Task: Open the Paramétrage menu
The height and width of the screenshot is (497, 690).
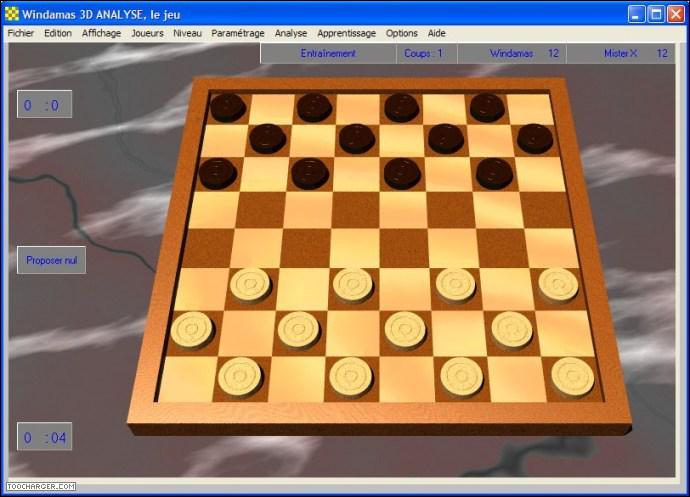Action: tap(238, 33)
